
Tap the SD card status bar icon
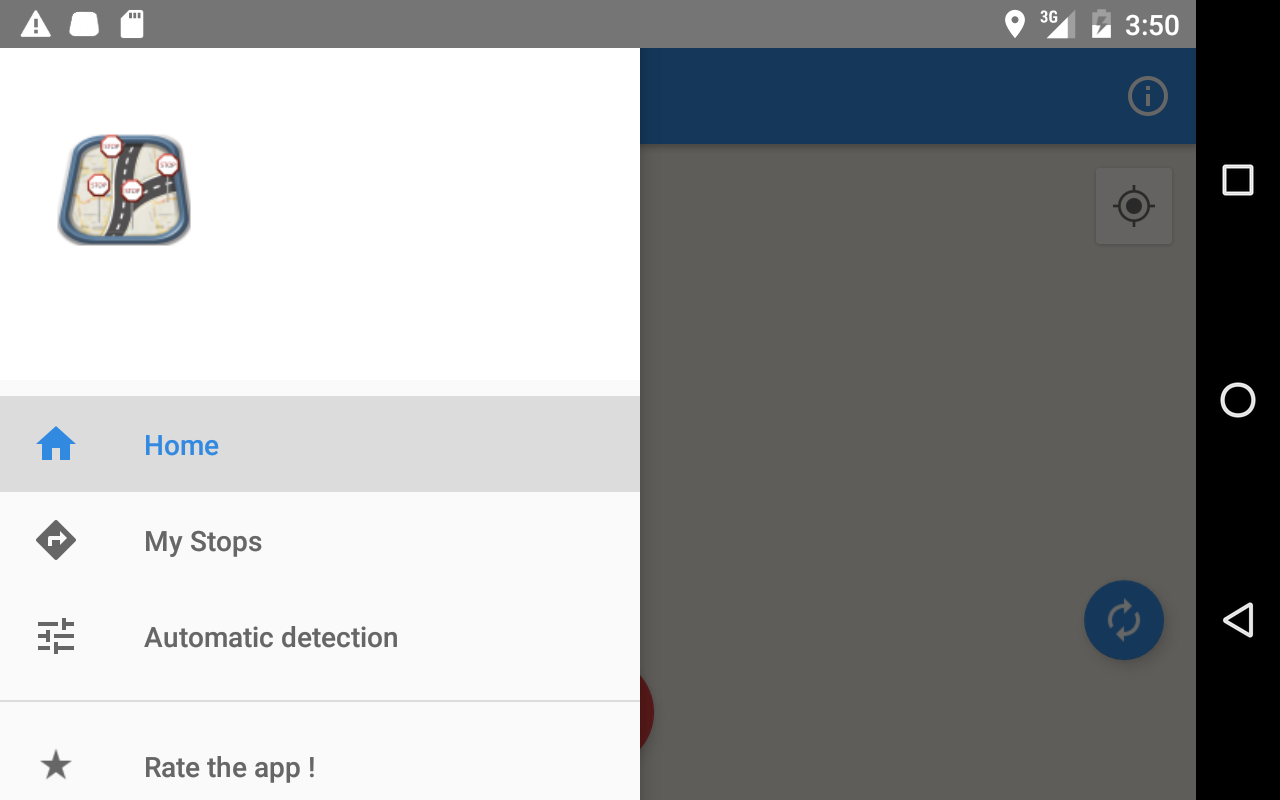tap(132, 24)
